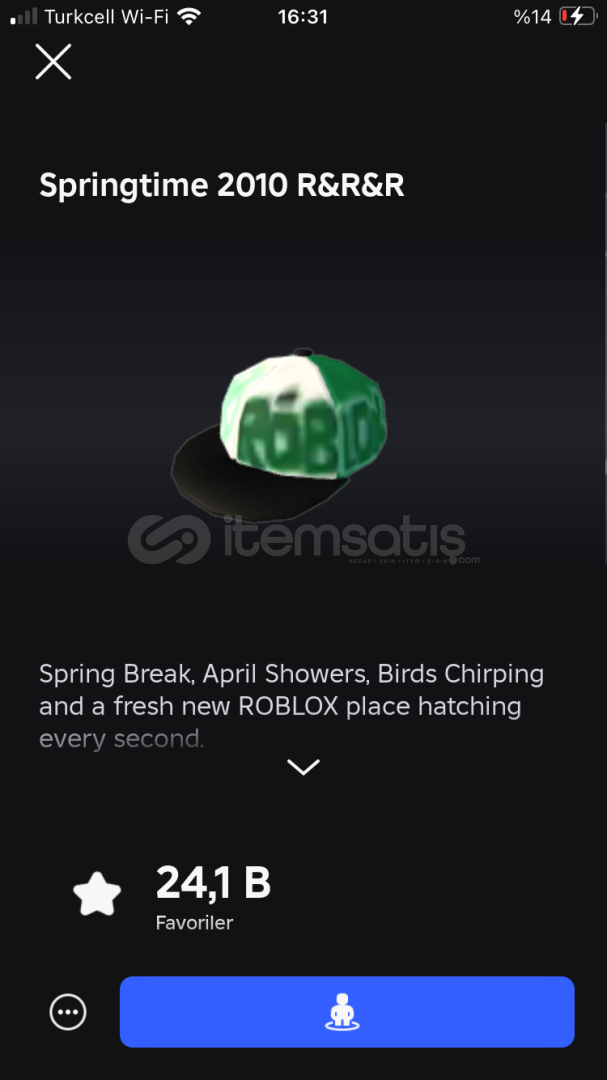Tap the 16:31 clock in status bar
The width and height of the screenshot is (607, 1080).
(302, 17)
